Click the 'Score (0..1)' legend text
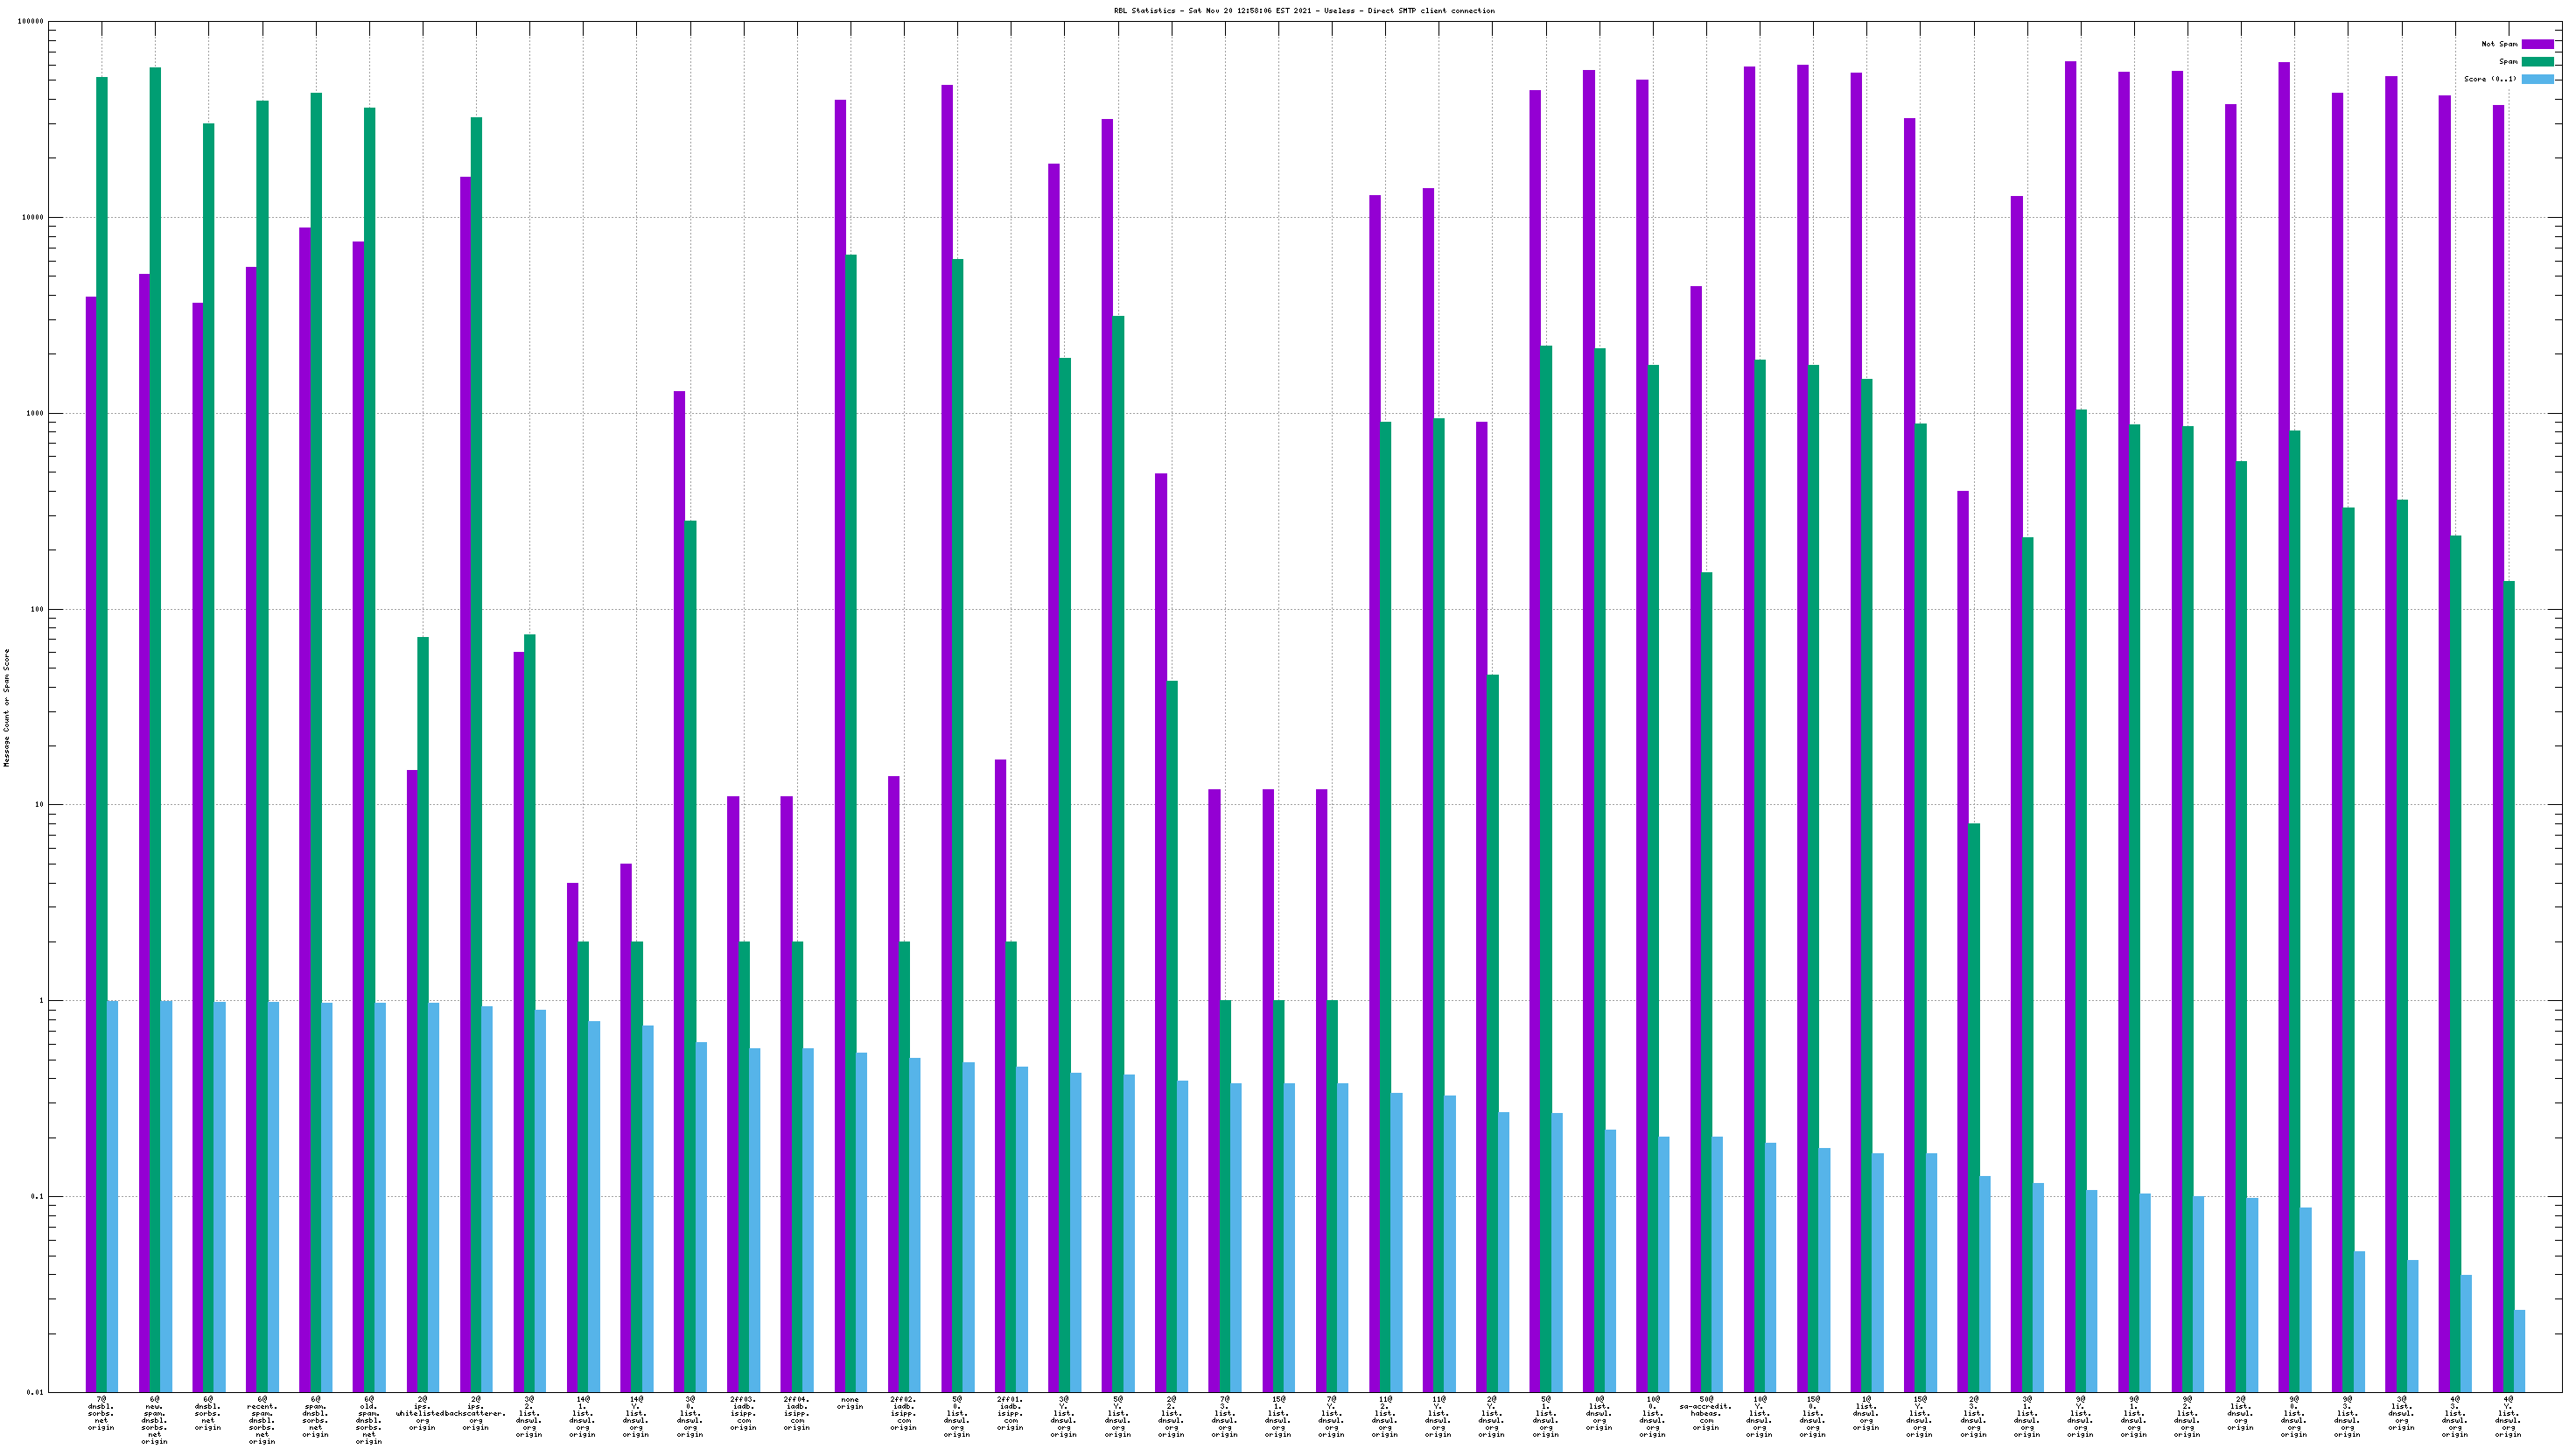Screen dimensions: 2576x1449 coord(2490,79)
